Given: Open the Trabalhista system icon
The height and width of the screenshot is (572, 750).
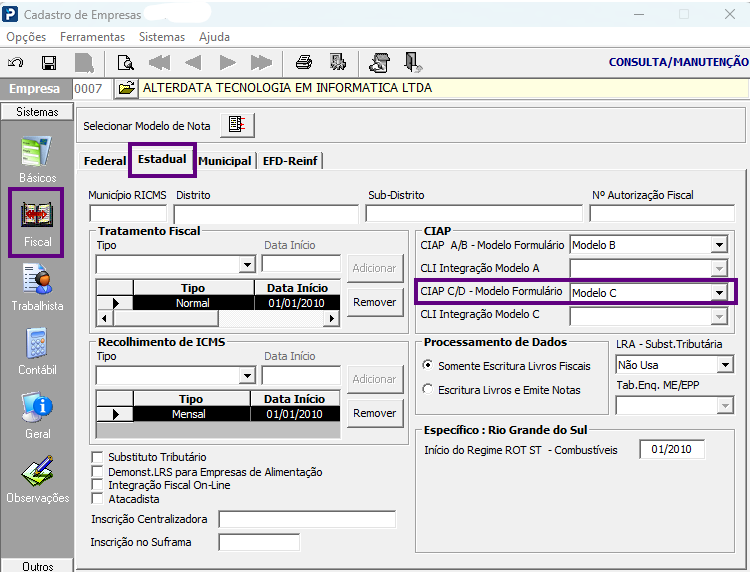Looking at the screenshot, I should point(37,288).
